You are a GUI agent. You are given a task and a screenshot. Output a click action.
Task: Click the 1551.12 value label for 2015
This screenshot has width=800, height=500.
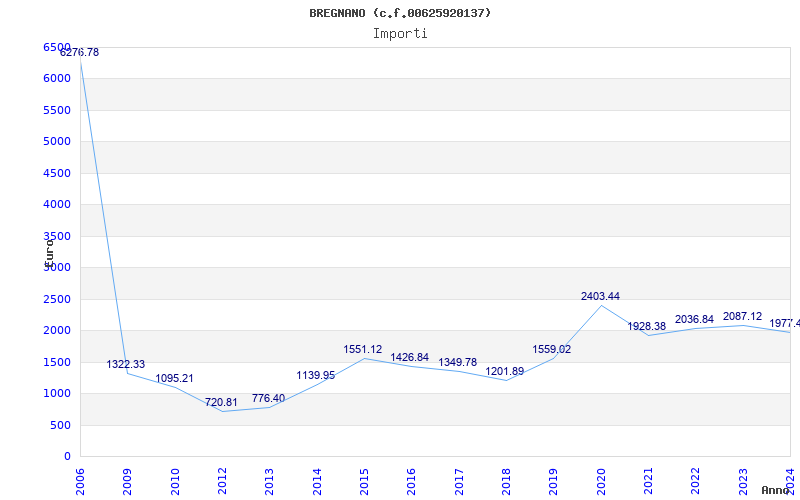click(x=362, y=349)
